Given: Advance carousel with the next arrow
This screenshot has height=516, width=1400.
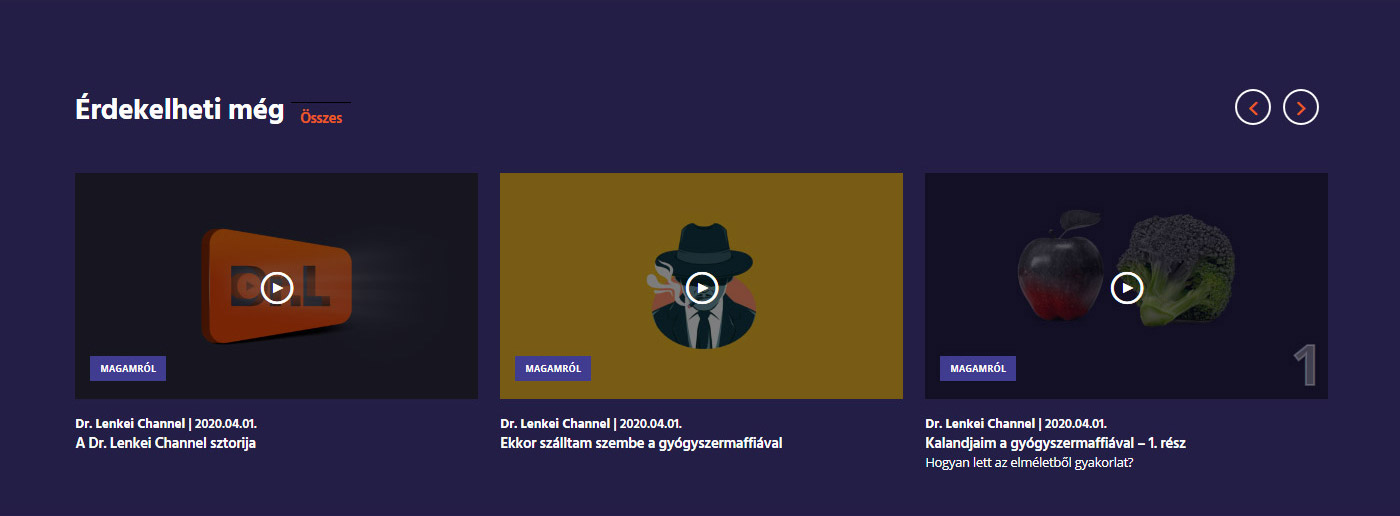Looking at the screenshot, I should (x=1301, y=107).
